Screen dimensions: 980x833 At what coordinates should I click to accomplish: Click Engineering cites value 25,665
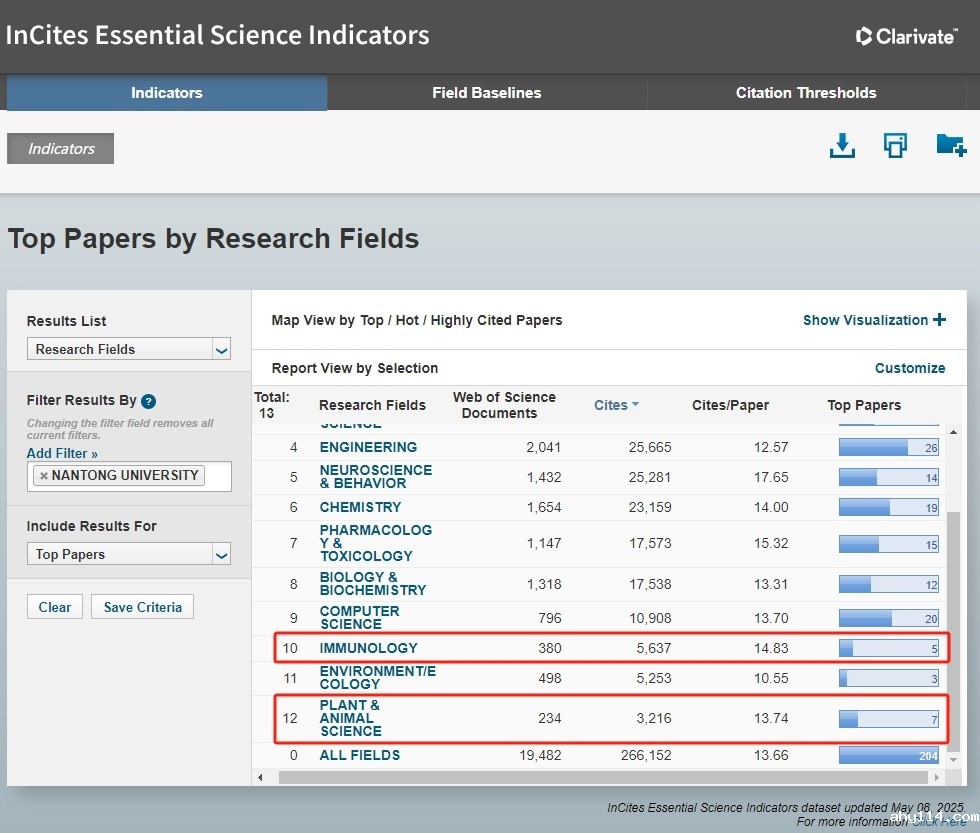(x=649, y=447)
